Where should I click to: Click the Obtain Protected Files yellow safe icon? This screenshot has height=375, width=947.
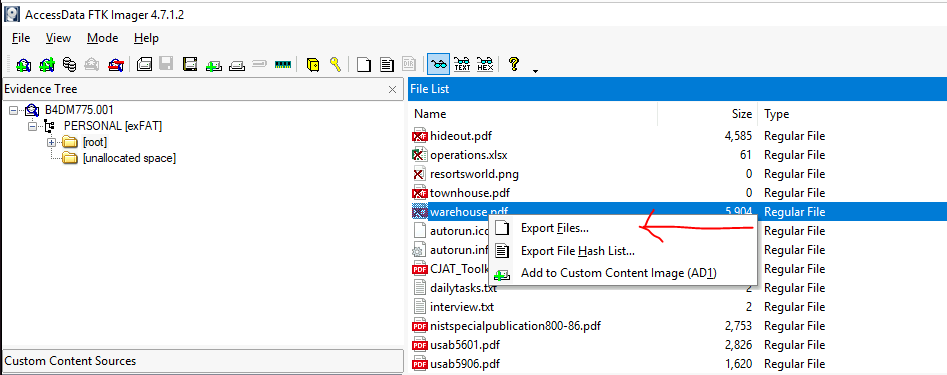313,64
